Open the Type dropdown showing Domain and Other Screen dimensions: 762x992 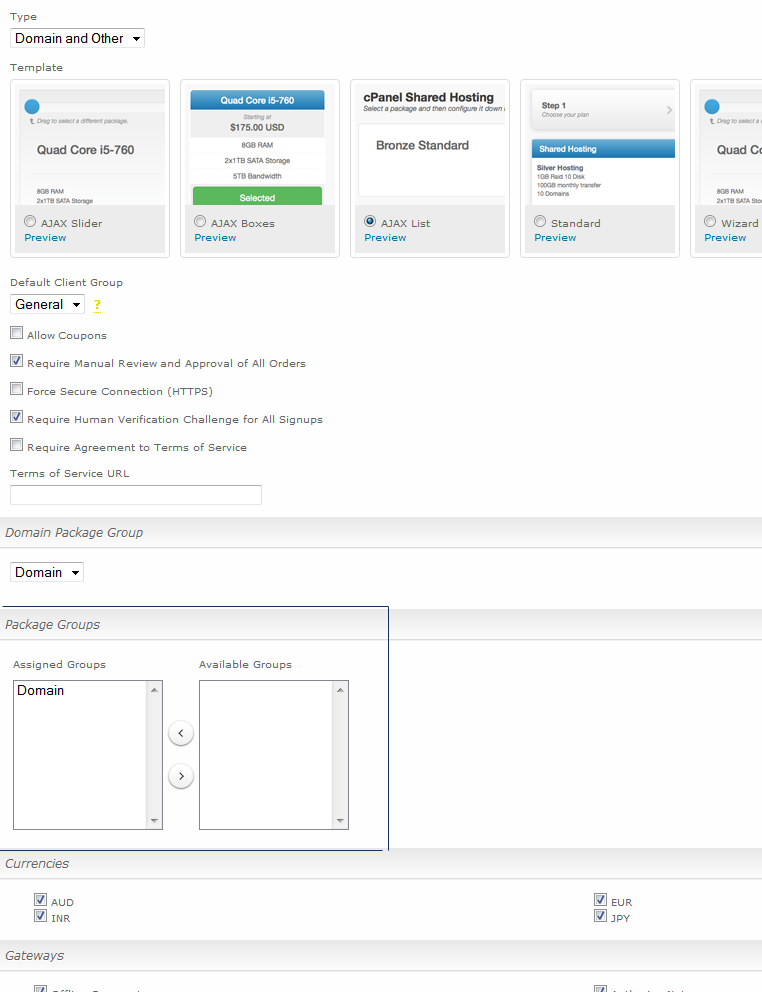pyautogui.click(x=77, y=39)
